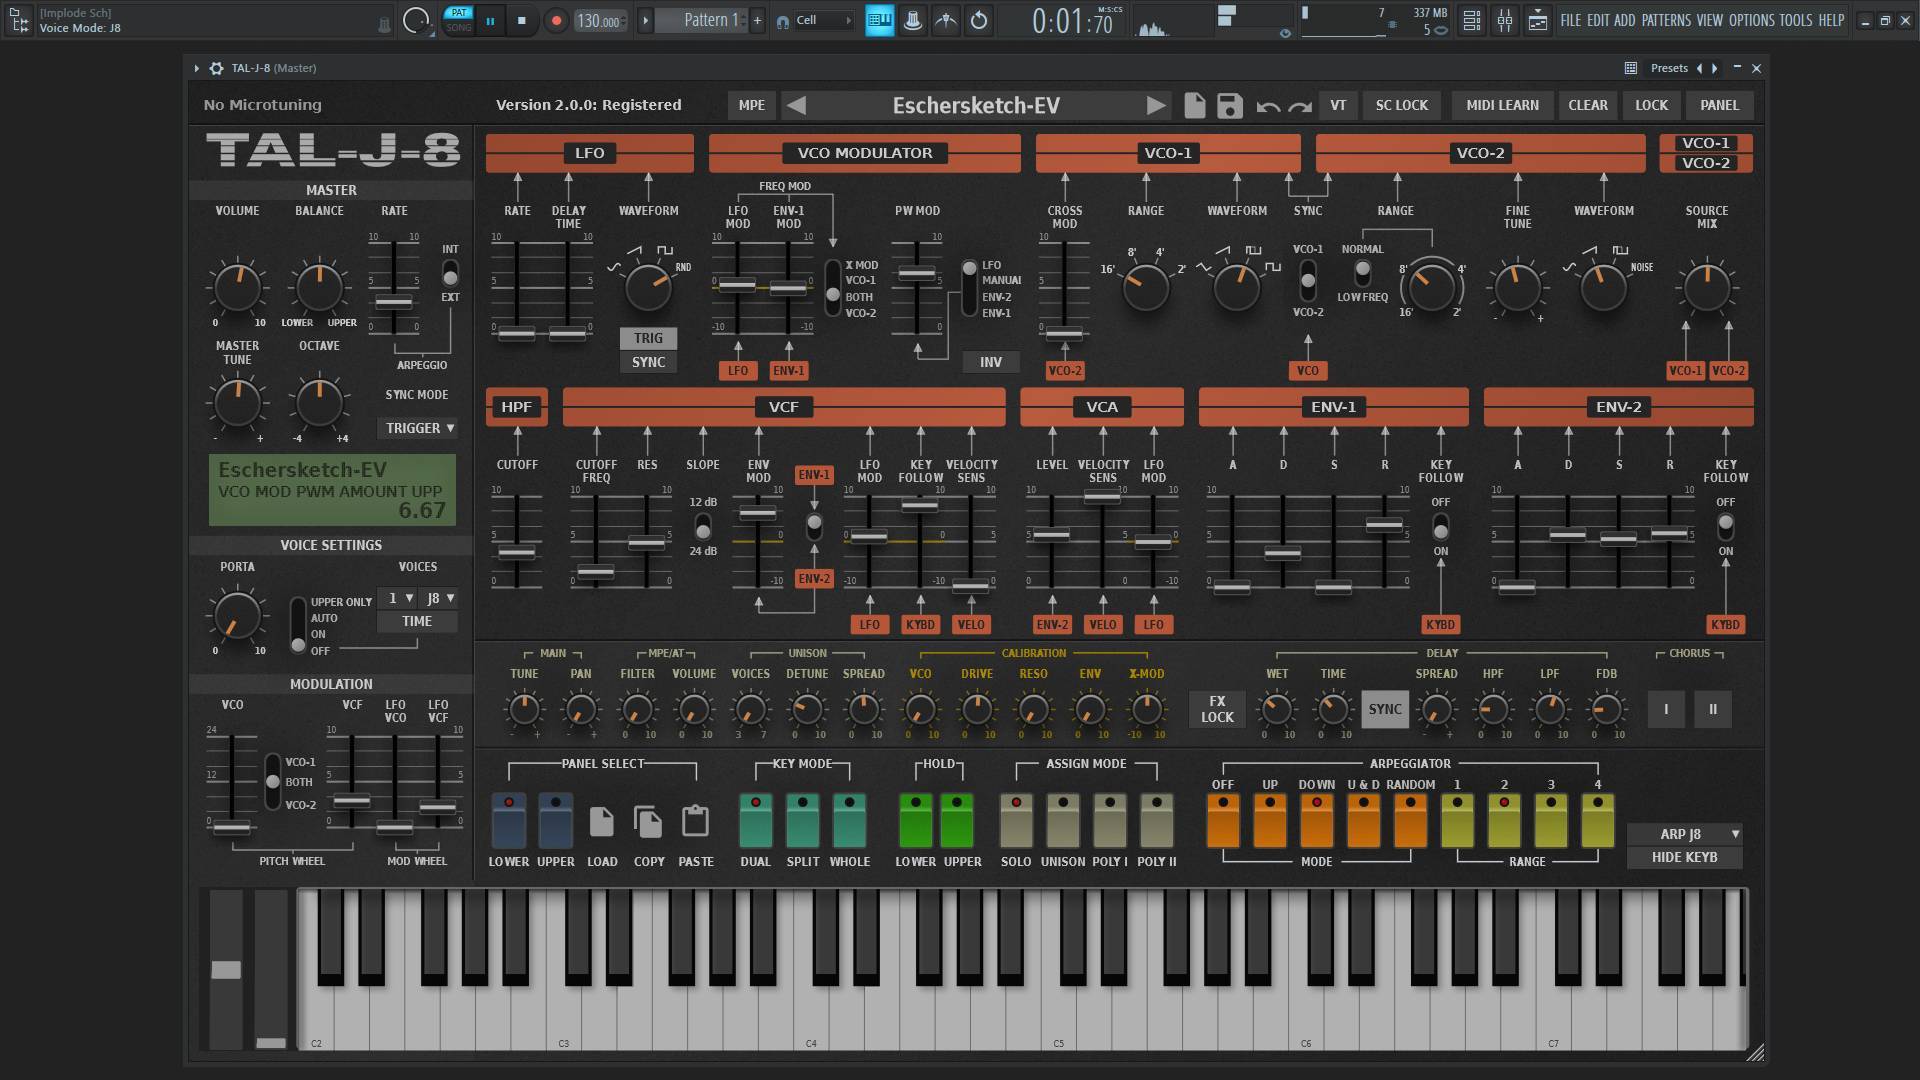Image resolution: width=1920 pixels, height=1080 pixels.
Task: Enable WHOLE key mode switch
Action: point(849,820)
